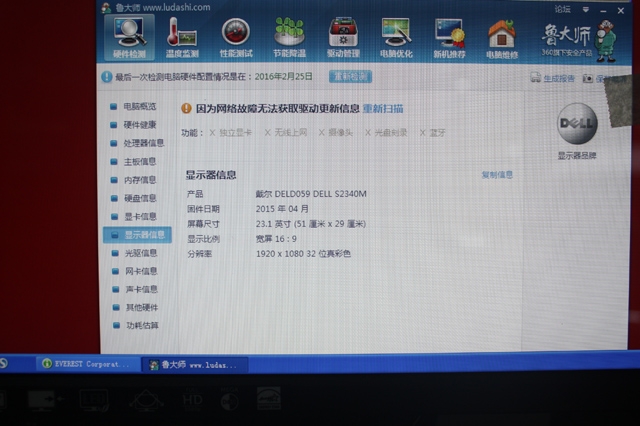This screenshot has height=426, width=640.
Task: Click the 蓝牙 feature indicator
Action: [x=433, y=133]
